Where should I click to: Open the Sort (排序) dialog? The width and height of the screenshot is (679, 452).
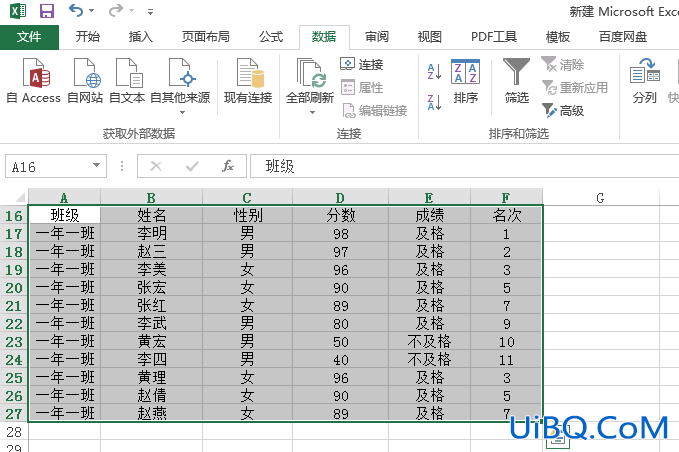[466, 82]
